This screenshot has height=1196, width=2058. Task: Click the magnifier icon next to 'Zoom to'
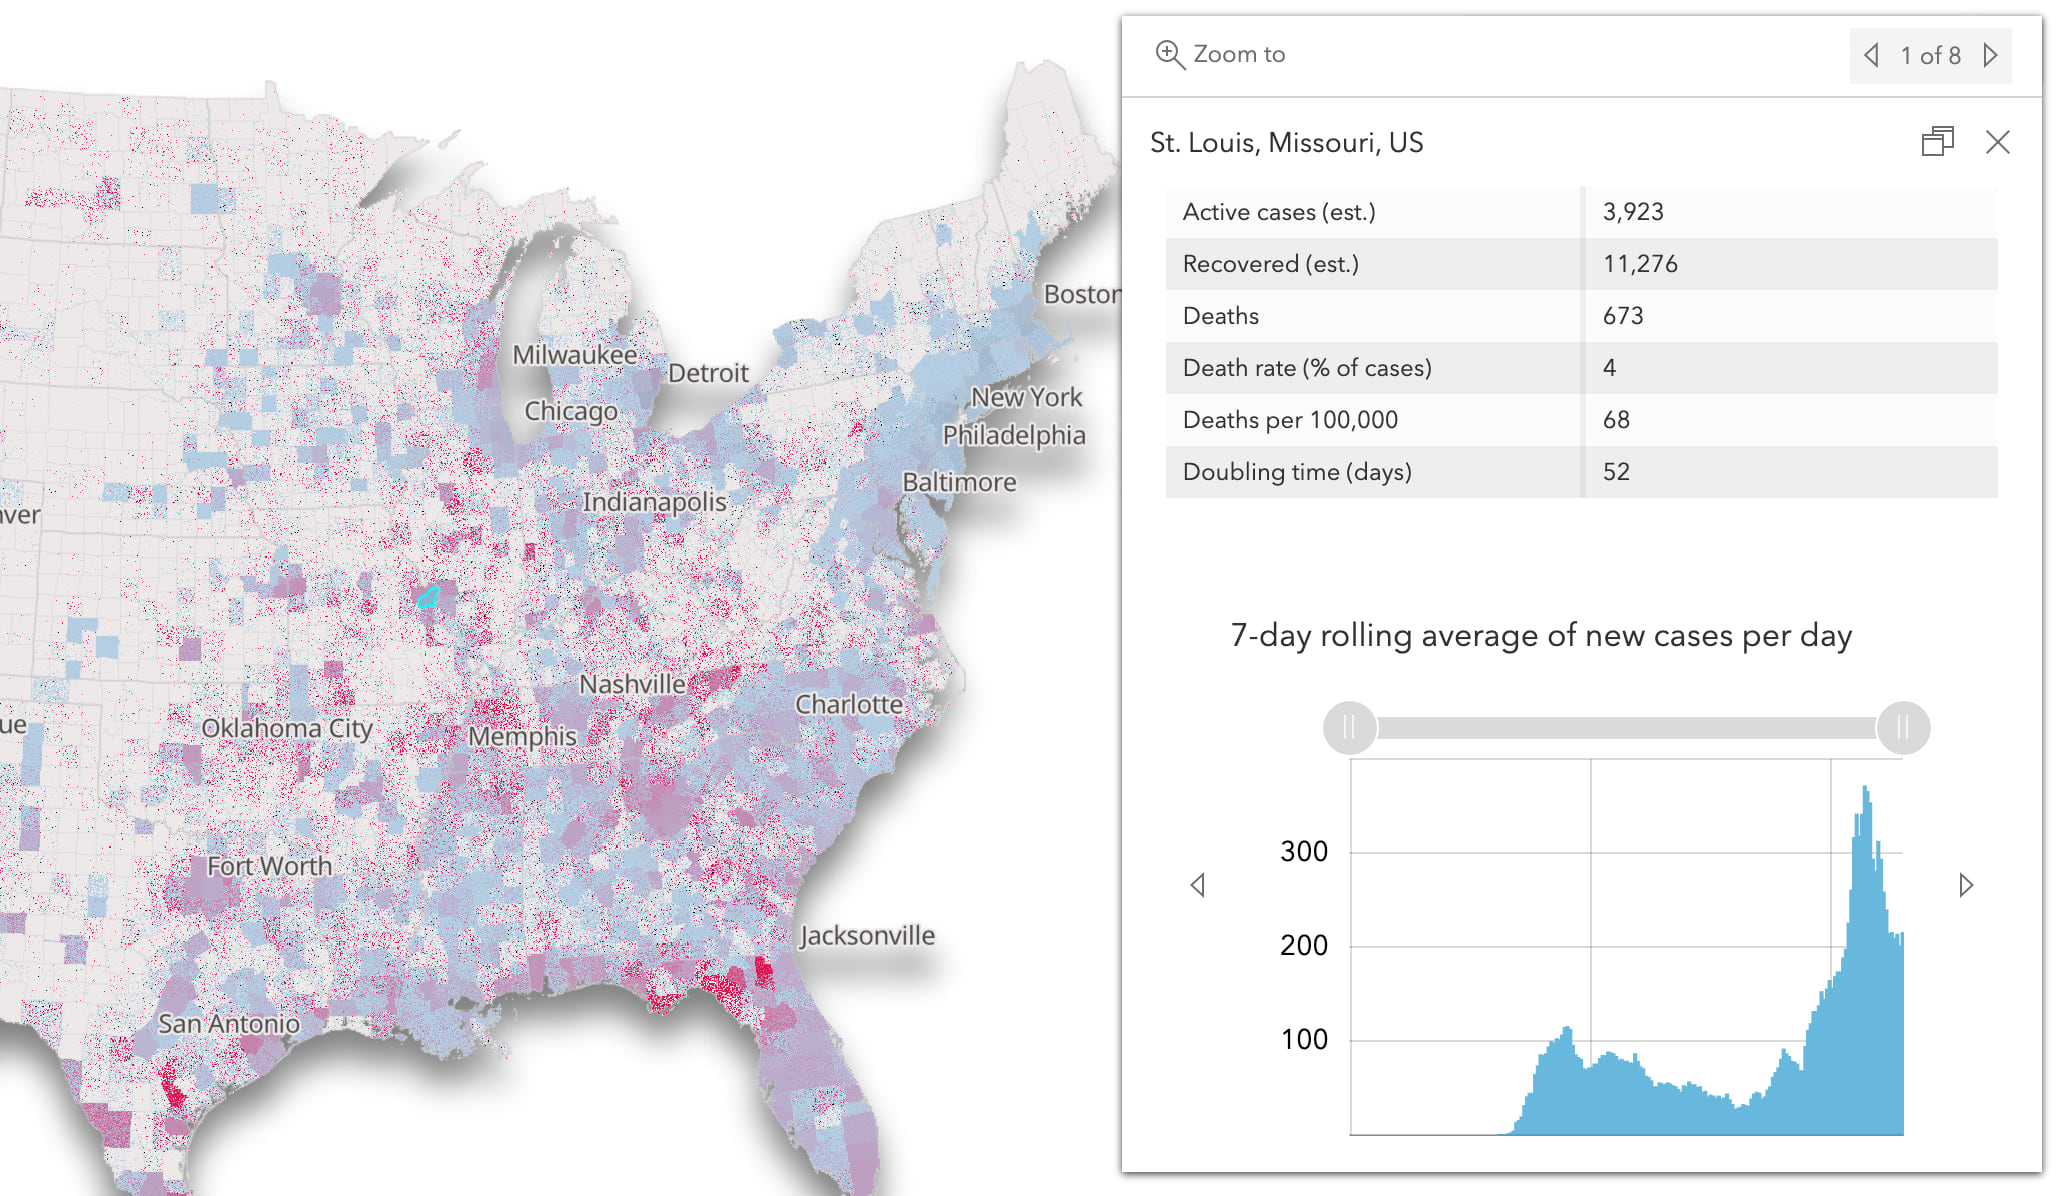[x=1170, y=54]
